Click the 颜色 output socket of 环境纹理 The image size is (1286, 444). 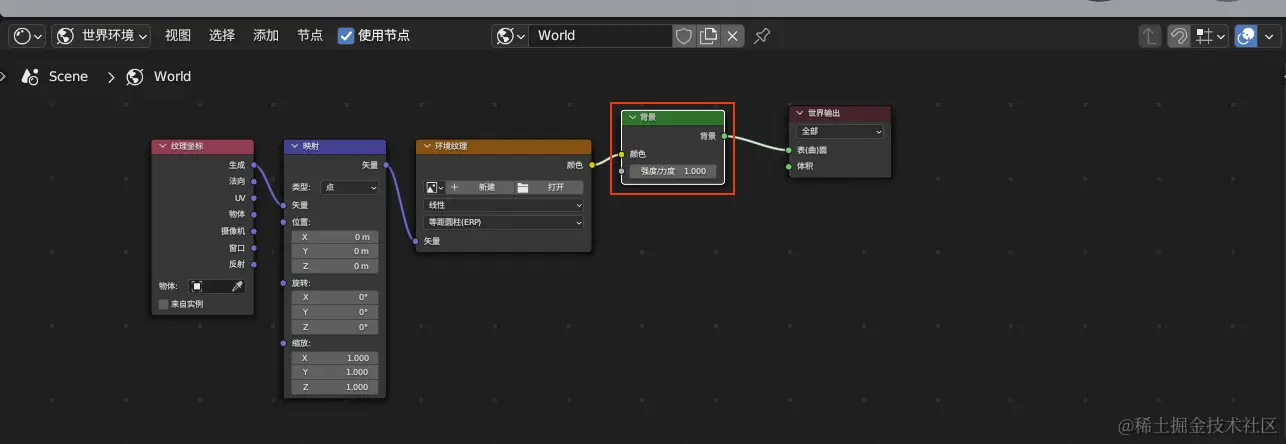(x=592, y=165)
